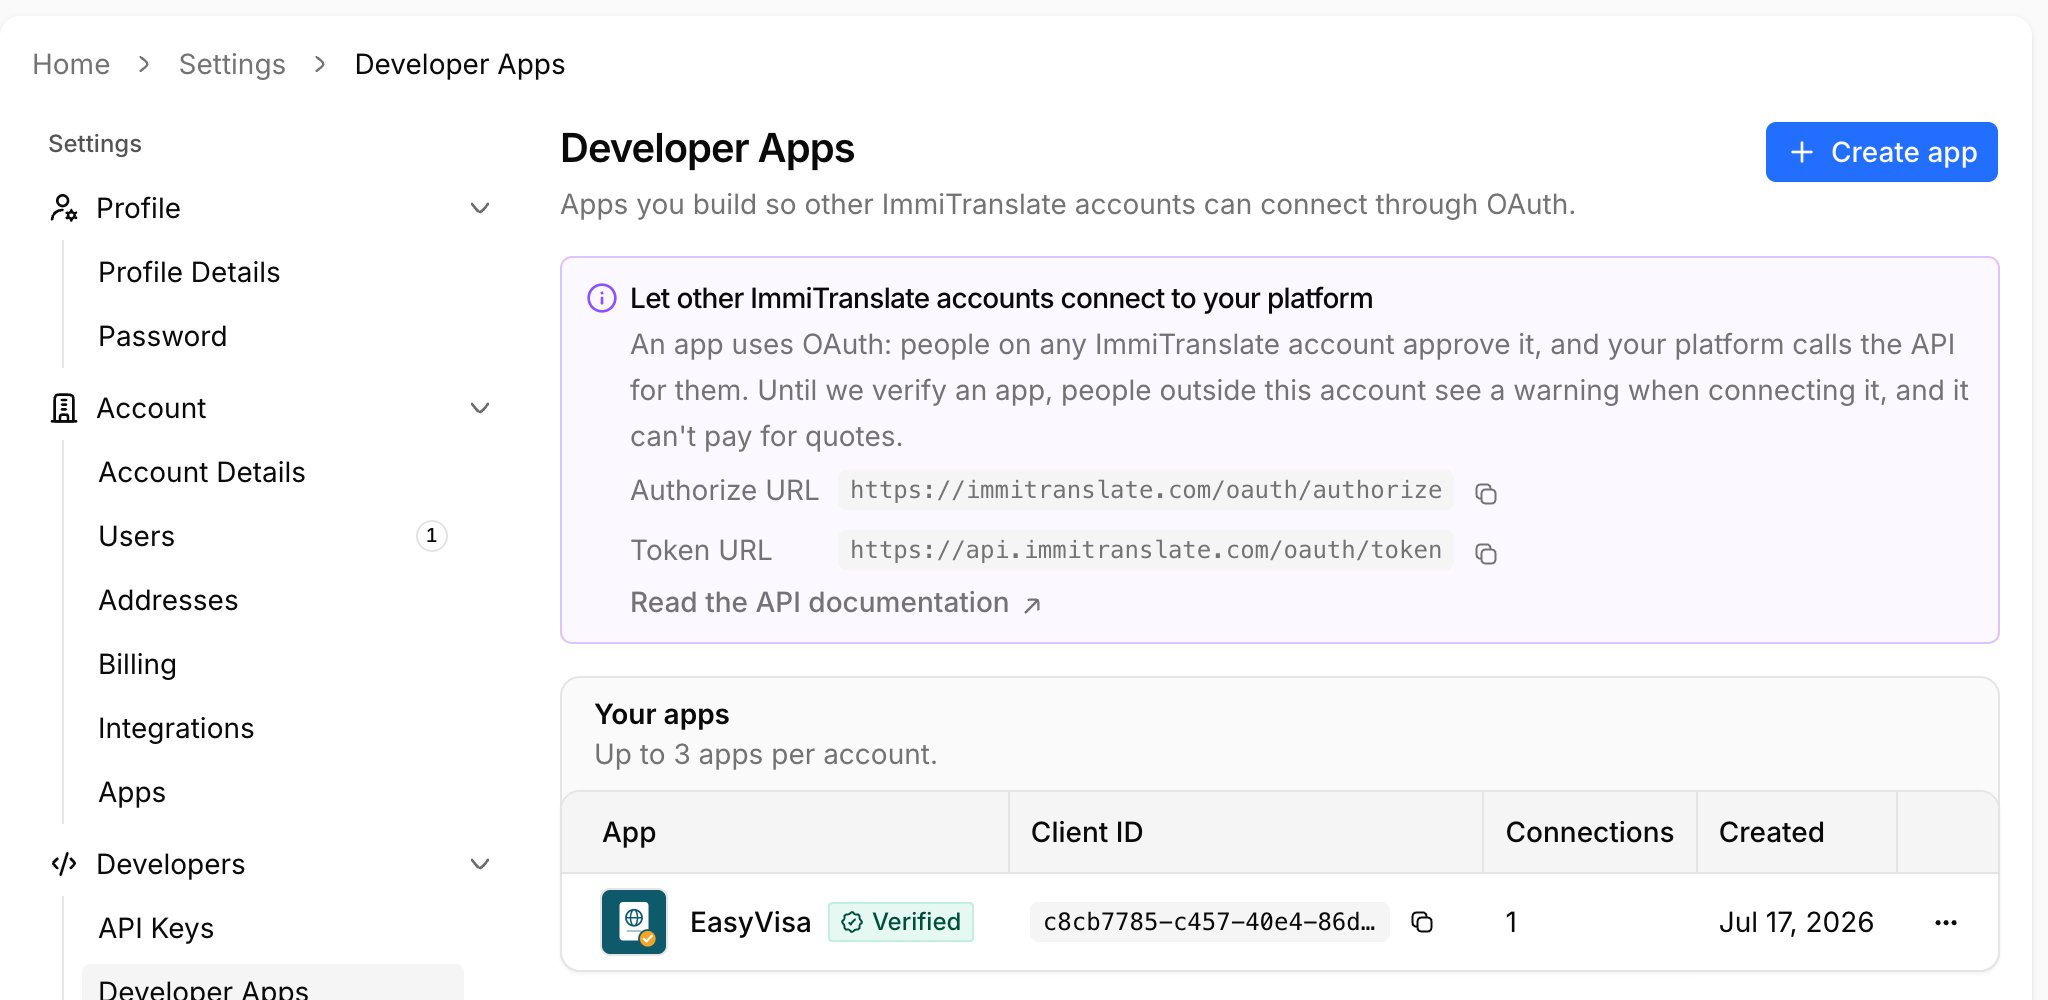The height and width of the screenshot is (1000, 2048).
Task: Copy the Authorize URL
Action: click(x=1486, y=493)
